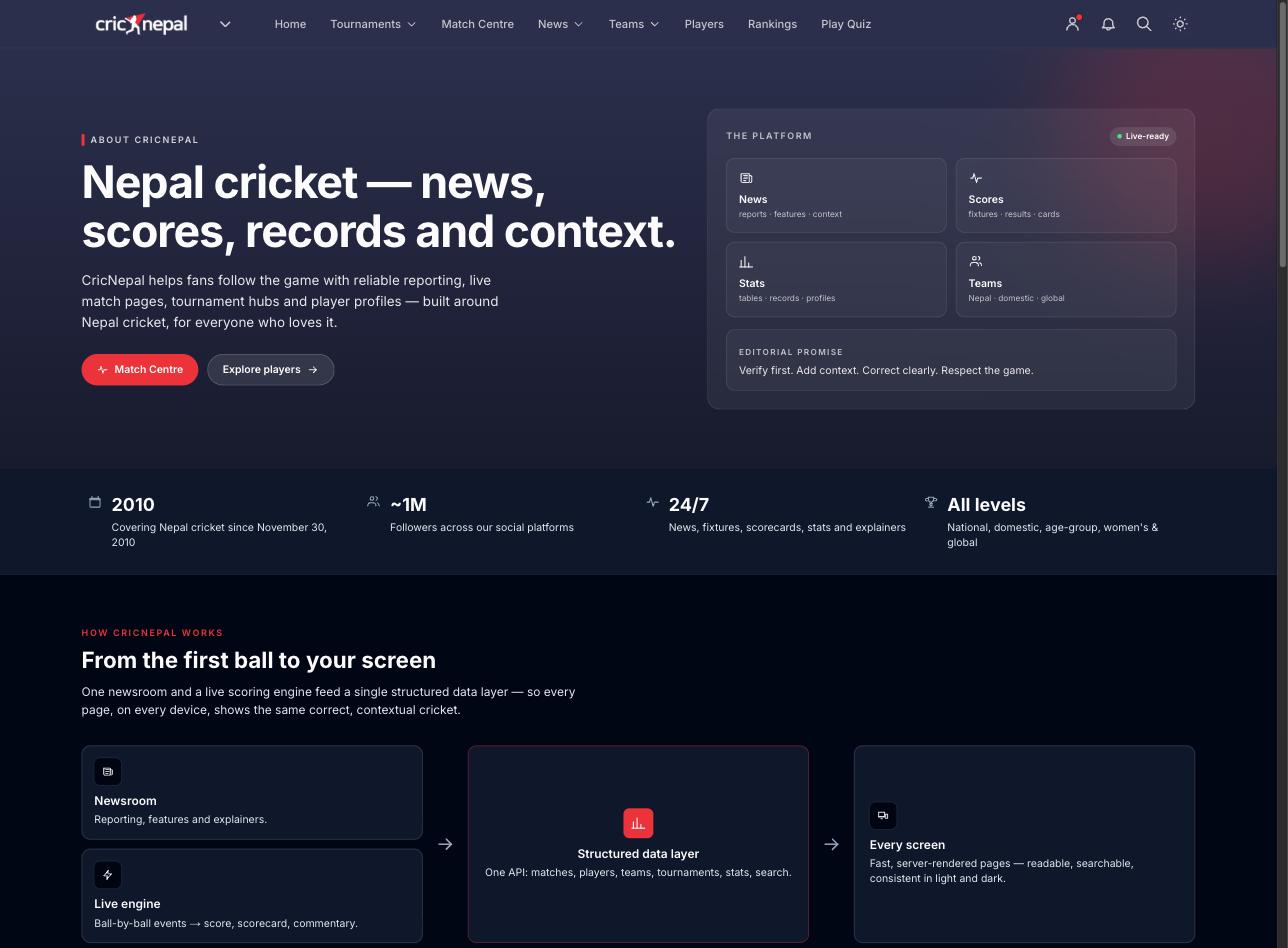Click the 'THE PLATFORM' label
Viewport: 1288px width, 948px height.
(x=769, y=136)
